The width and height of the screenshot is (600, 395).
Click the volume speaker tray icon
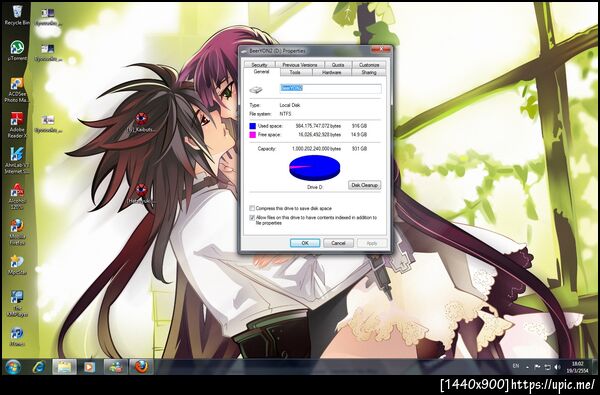click(558, 367)
